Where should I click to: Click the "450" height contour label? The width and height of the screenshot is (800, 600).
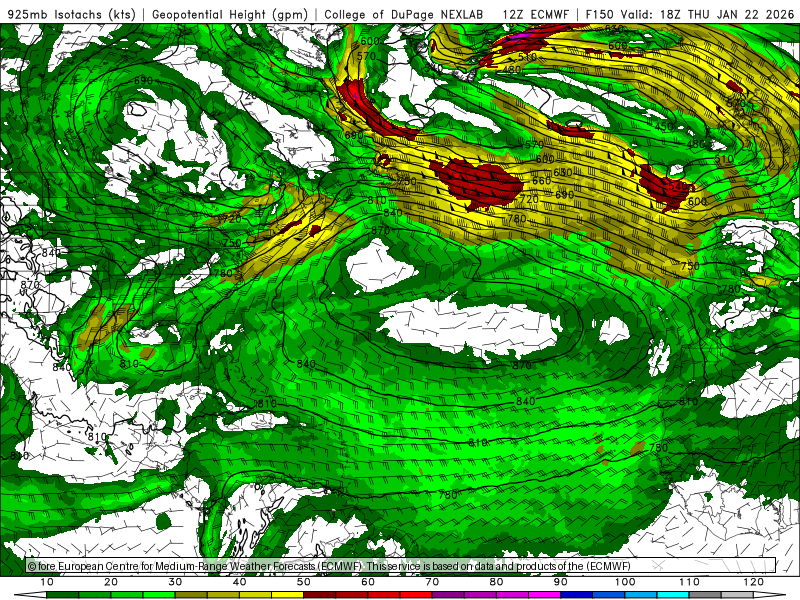tap(664, 126)
